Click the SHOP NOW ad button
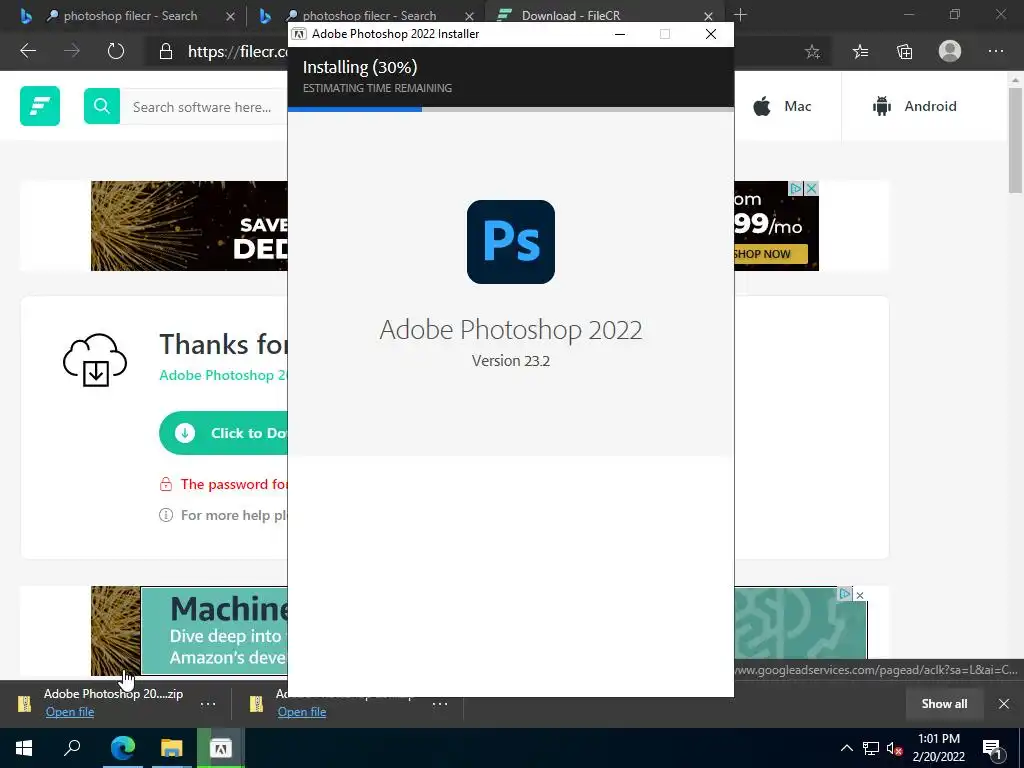This screenshot has height=768, width=1024. [771, 254]
